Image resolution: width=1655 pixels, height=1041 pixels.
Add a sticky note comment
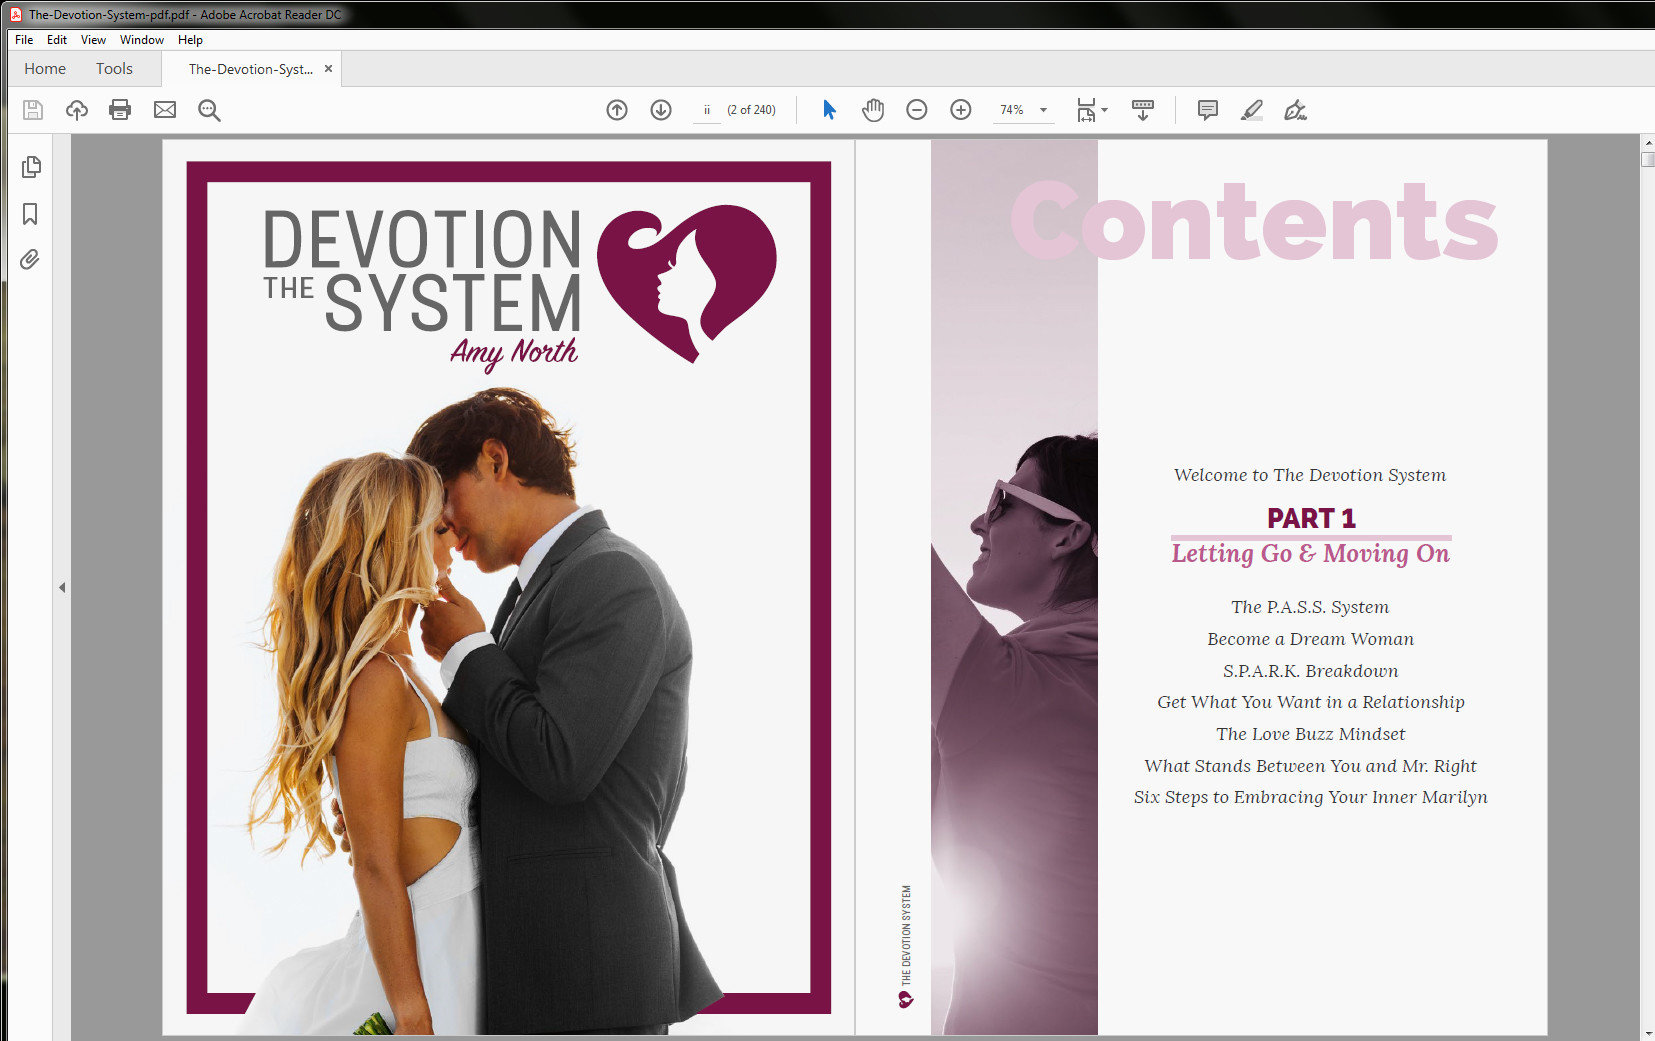[1208, 110]
